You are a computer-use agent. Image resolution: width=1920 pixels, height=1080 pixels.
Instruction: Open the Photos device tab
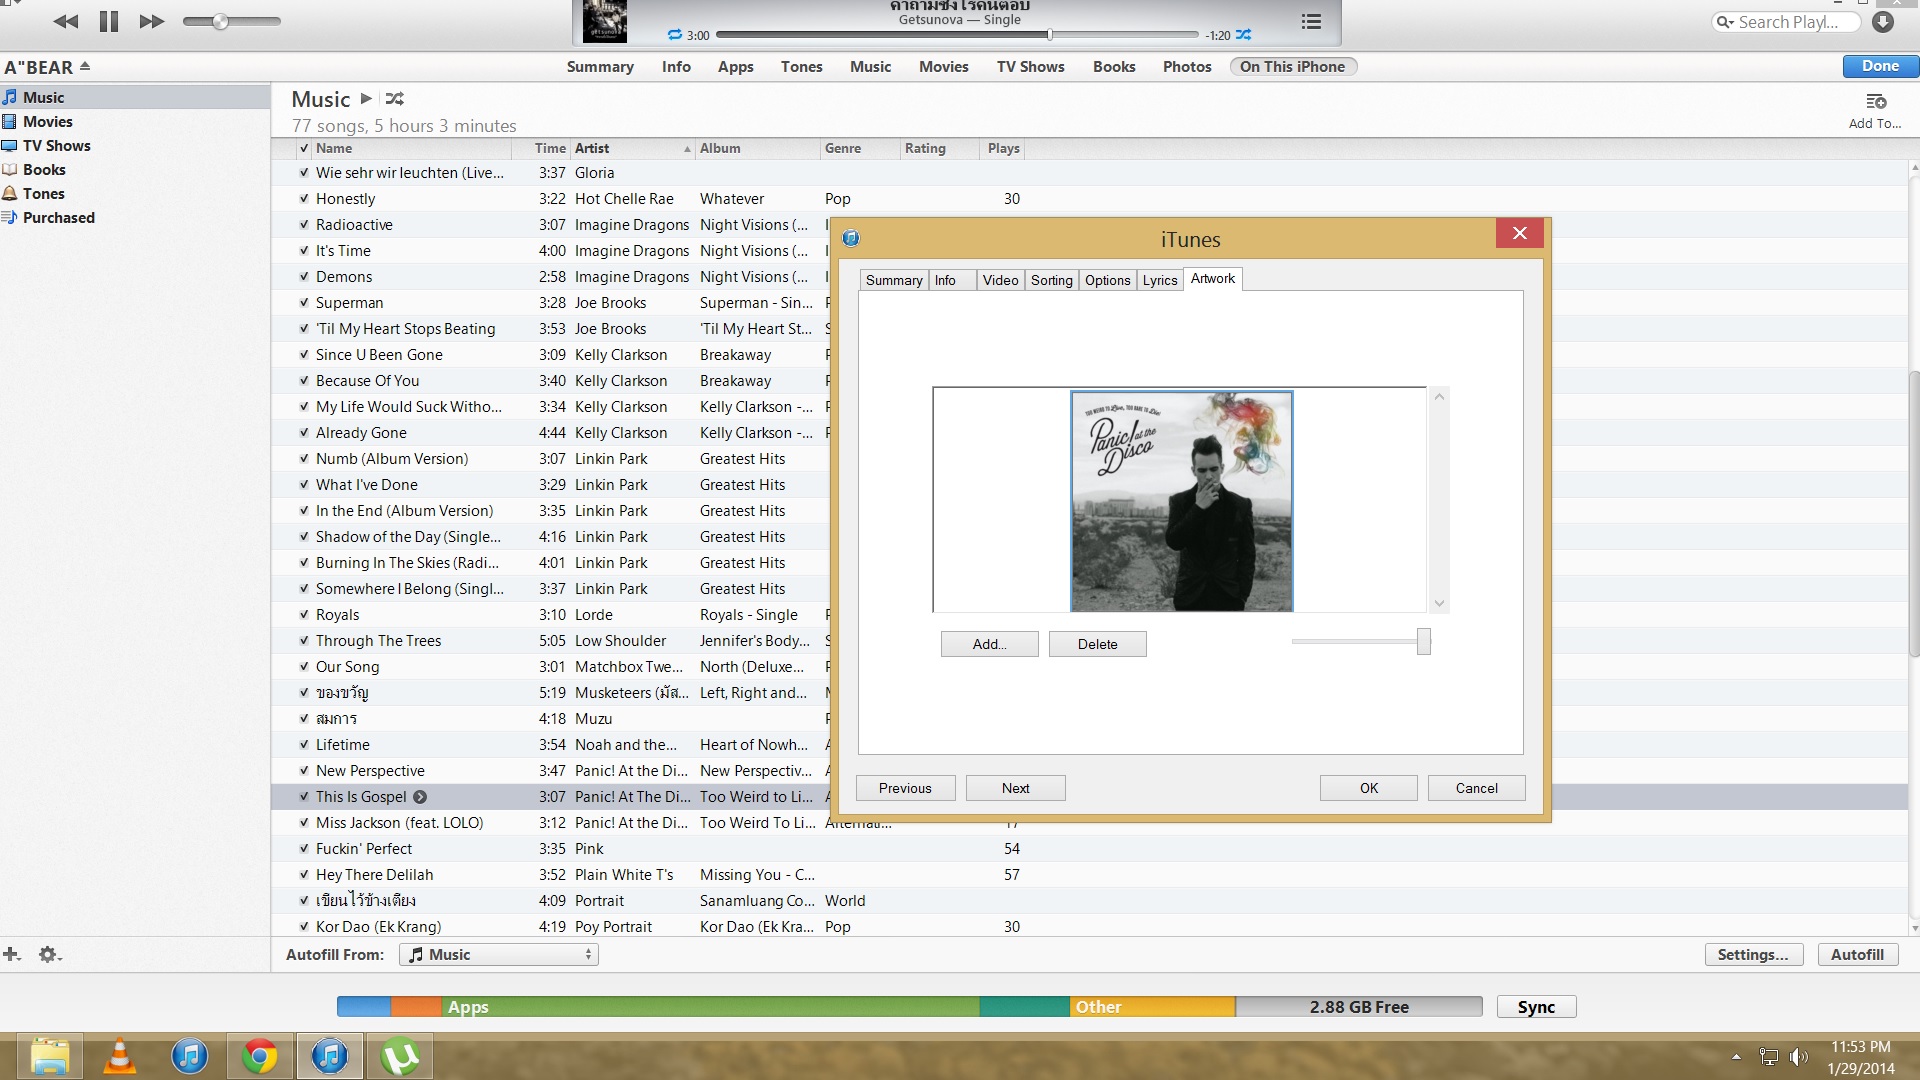(1187, 67)
